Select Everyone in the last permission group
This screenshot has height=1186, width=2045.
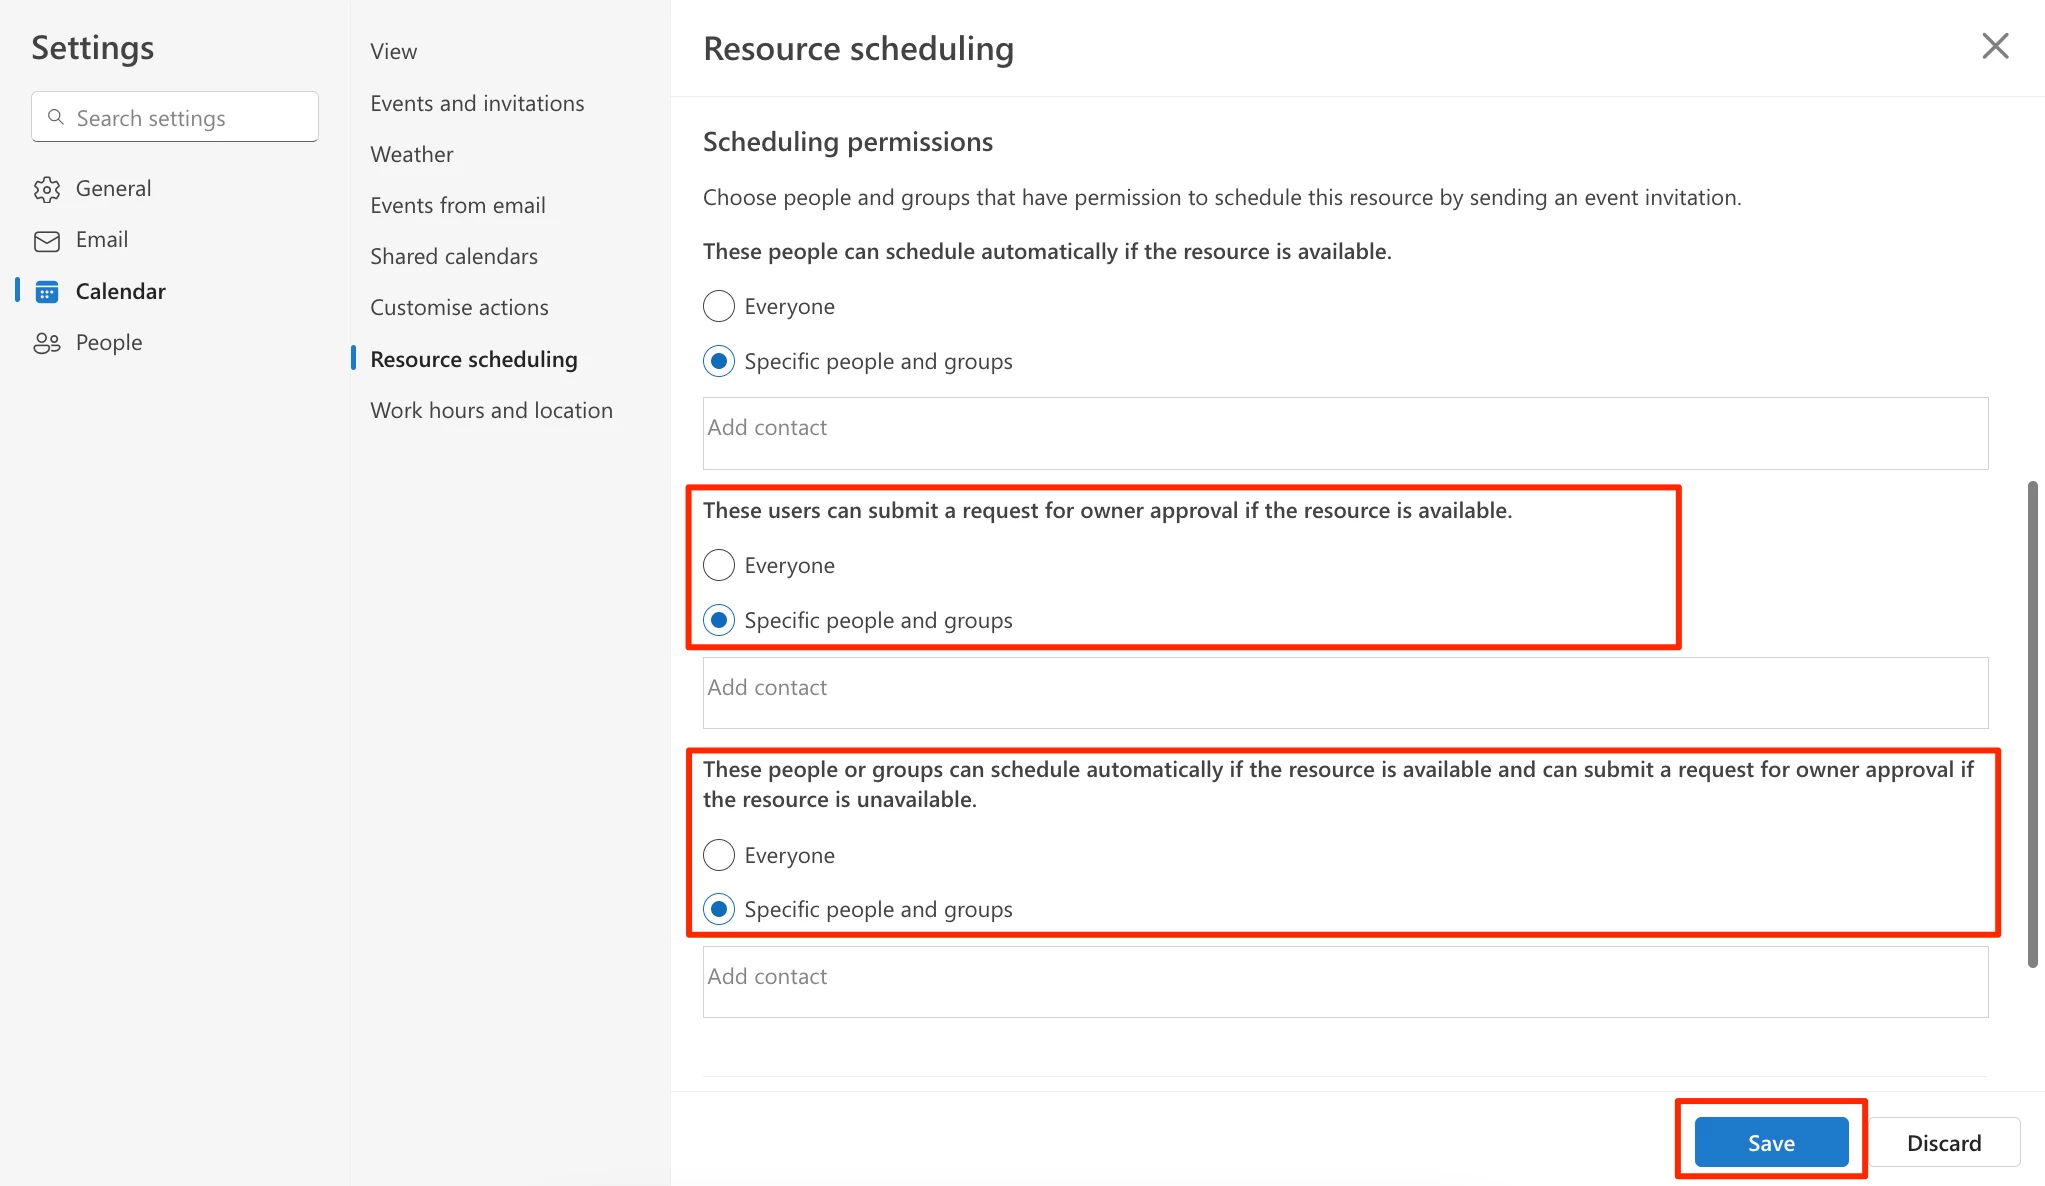coord(719,855)
